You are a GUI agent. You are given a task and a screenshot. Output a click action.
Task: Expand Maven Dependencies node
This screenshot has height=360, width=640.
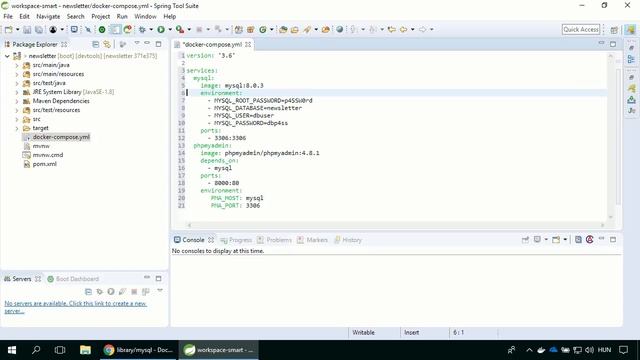point(17,101)
